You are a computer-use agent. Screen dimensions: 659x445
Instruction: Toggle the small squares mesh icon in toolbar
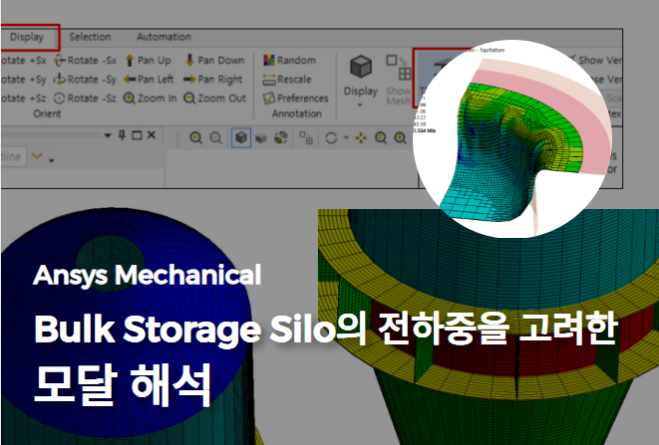point(306,138)
